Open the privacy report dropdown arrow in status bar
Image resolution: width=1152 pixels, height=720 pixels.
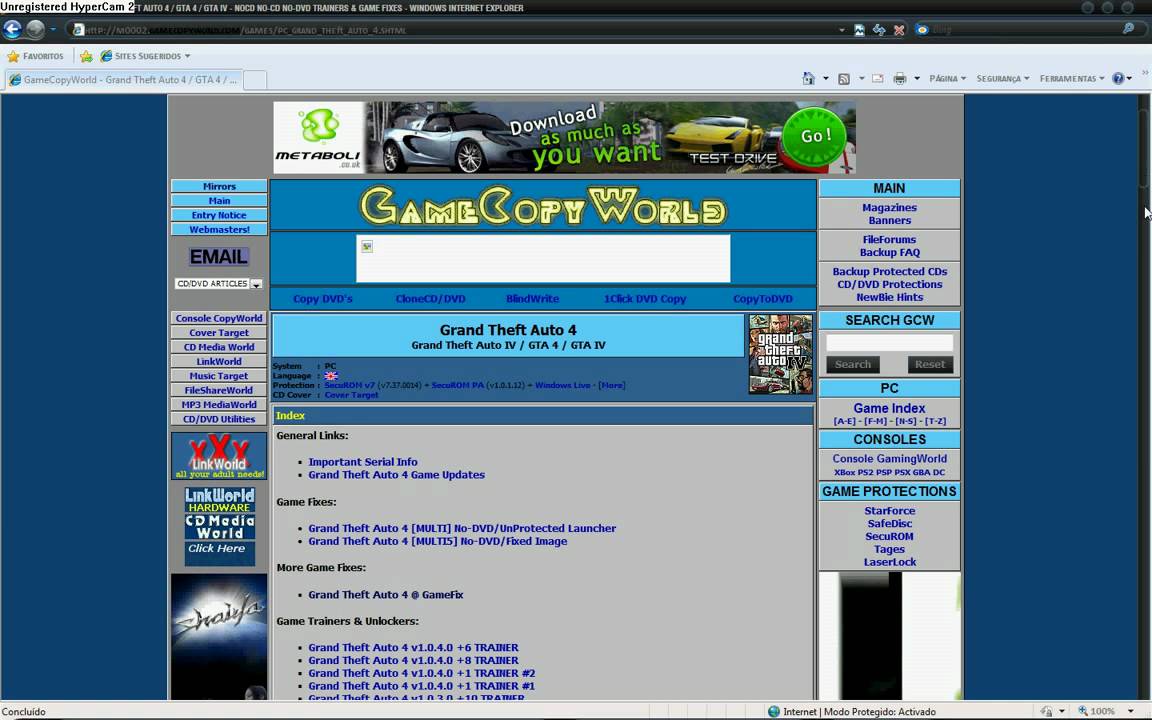click(1062, 711)
